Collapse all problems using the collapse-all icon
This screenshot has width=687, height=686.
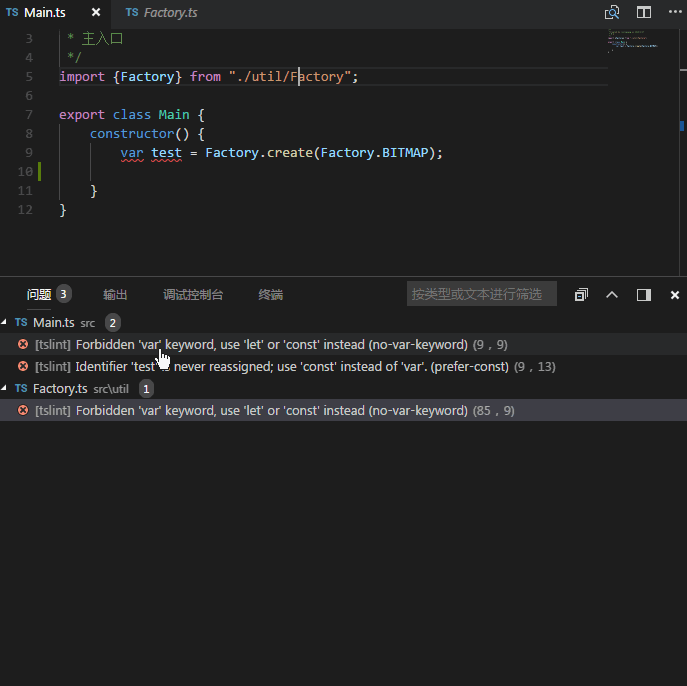[x=581, y=295]
